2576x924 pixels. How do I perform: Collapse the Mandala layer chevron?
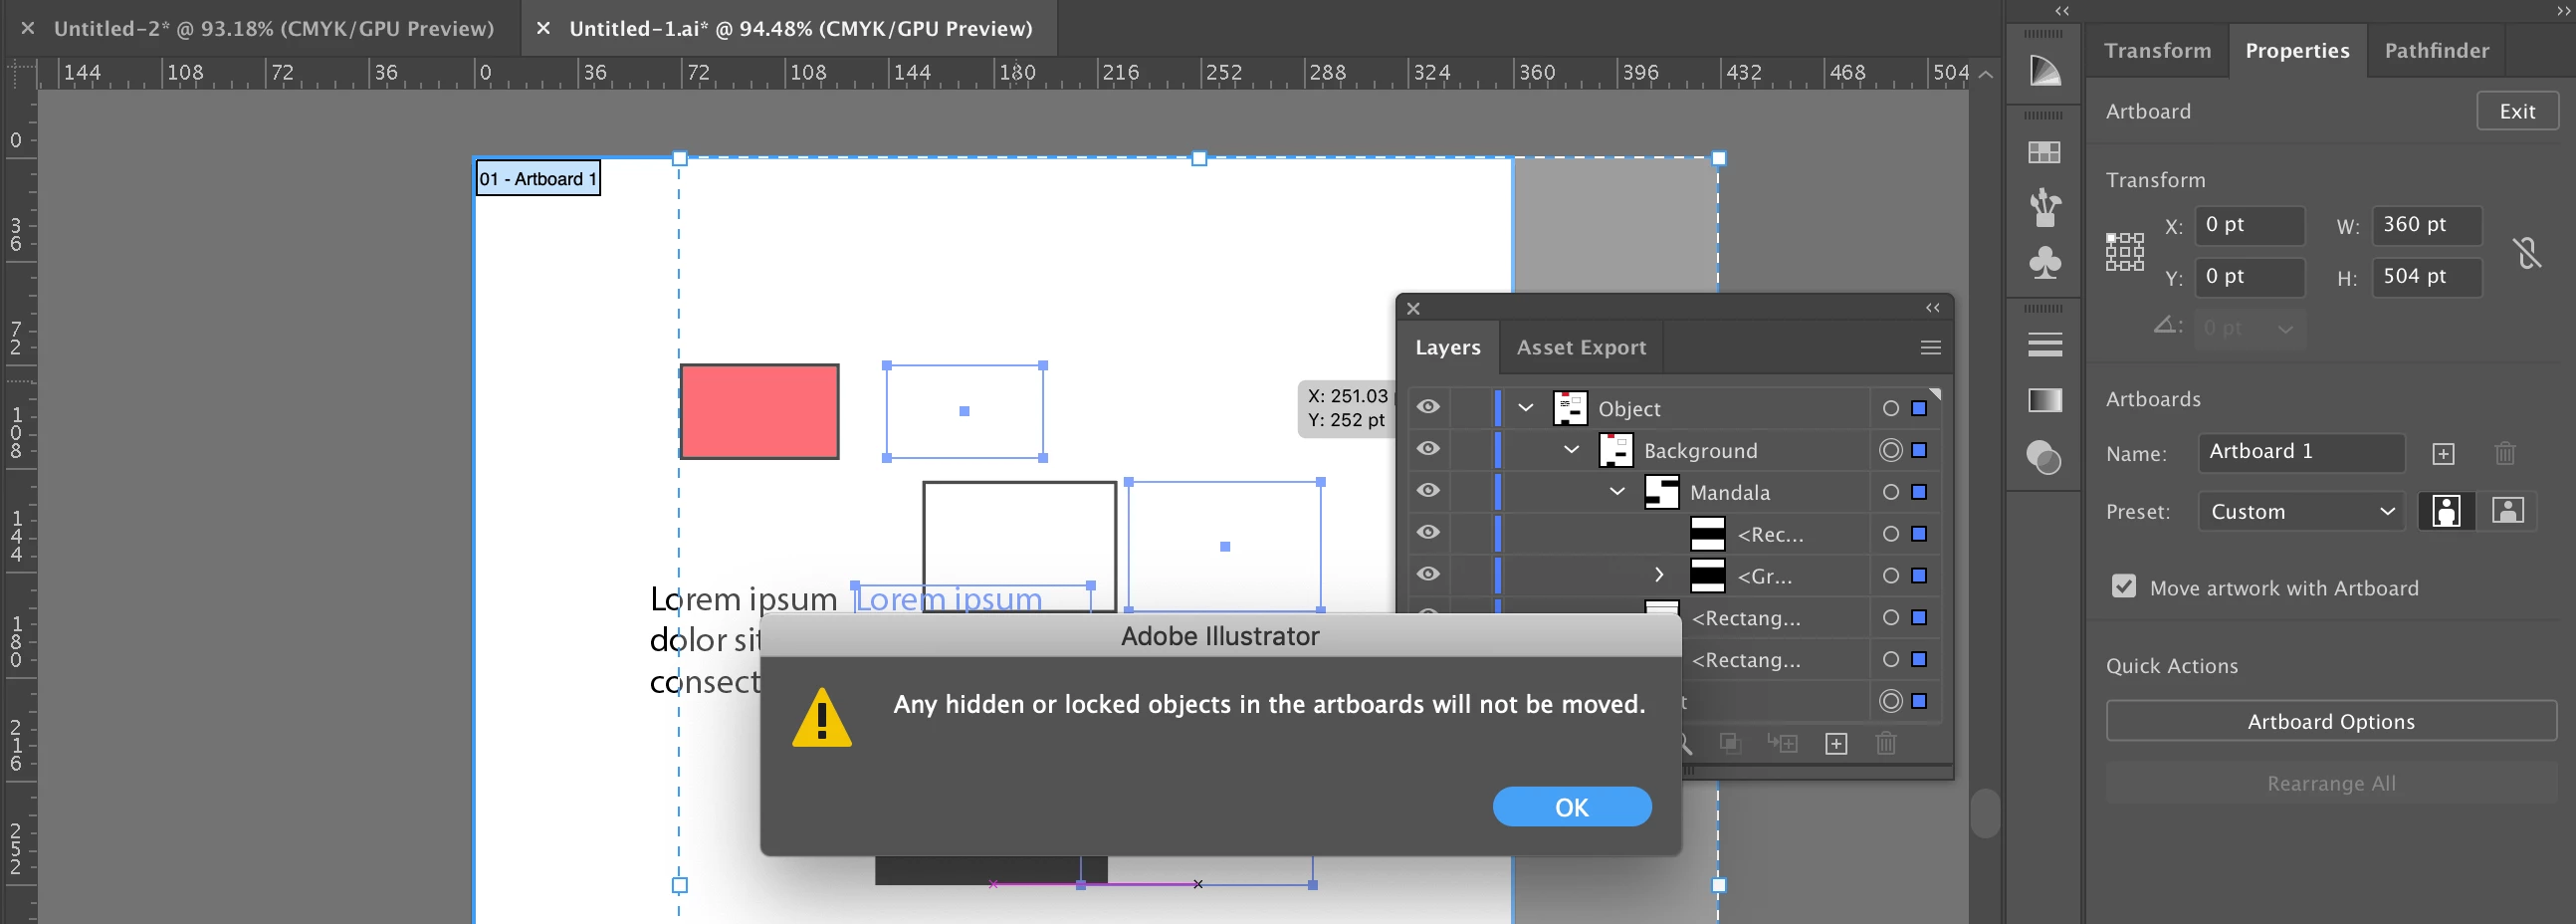point(1618,492)
